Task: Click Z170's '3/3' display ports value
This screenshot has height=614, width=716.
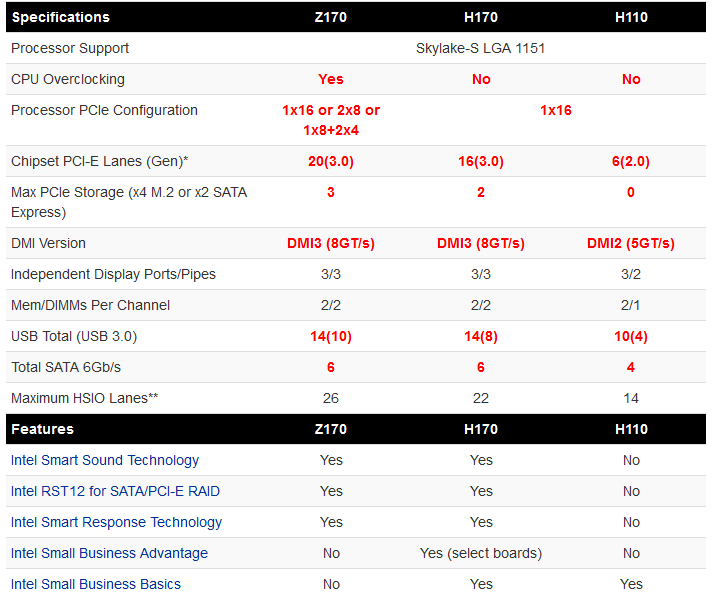Action: tap(331, 274)
